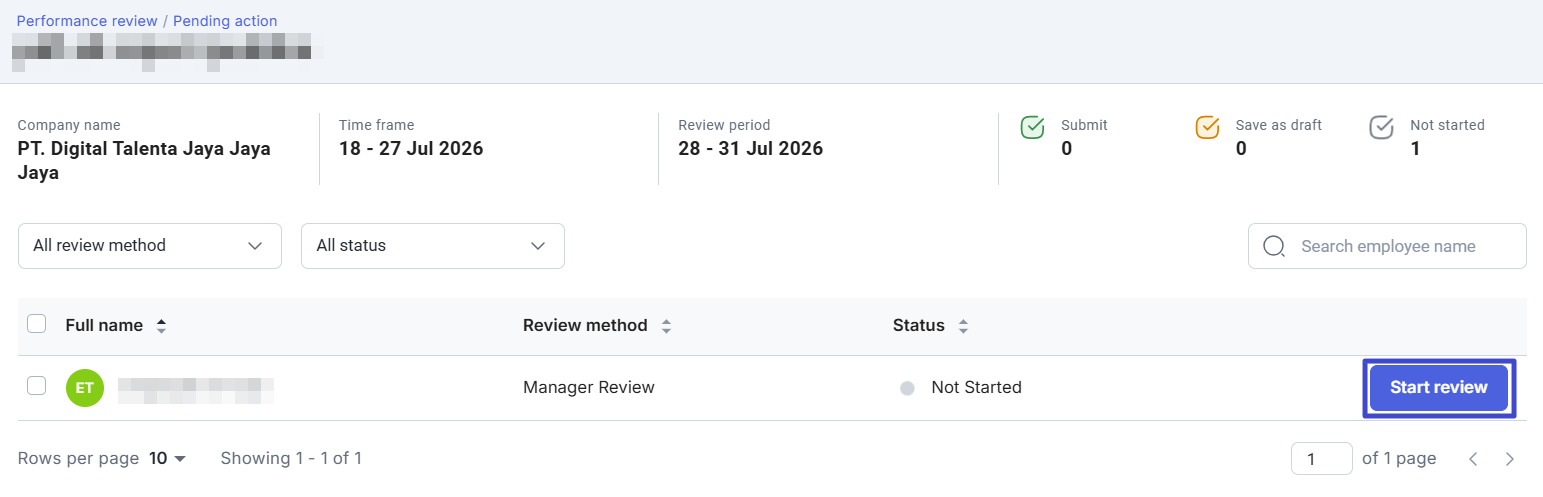Click the gray Not started checkmark icon
Screen dimensions: 1543x497
(1381, 127)
